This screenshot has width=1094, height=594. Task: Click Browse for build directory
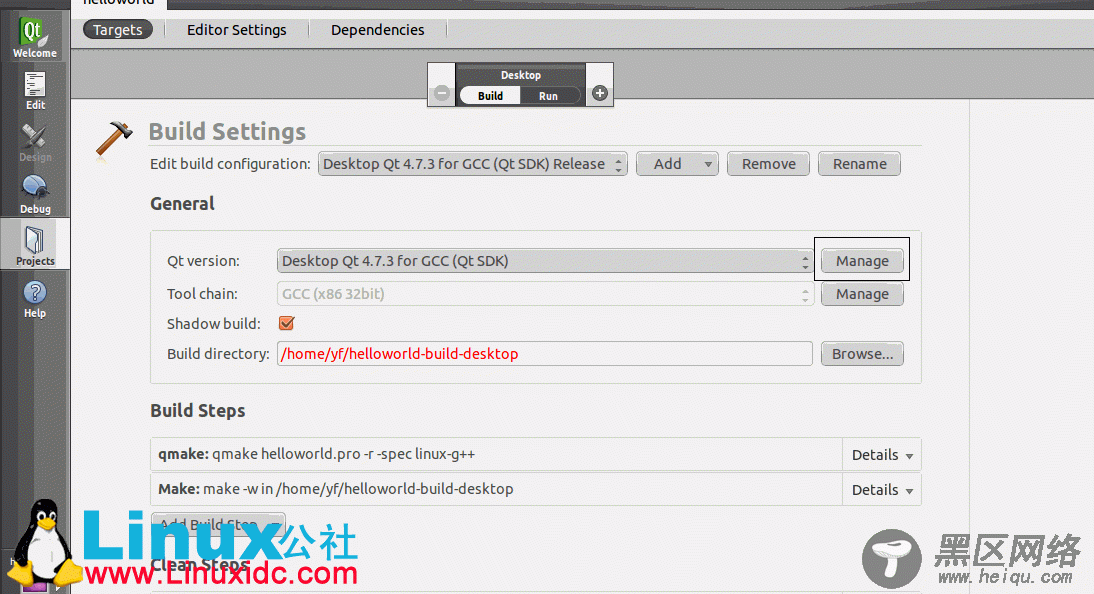coord(862,354)
